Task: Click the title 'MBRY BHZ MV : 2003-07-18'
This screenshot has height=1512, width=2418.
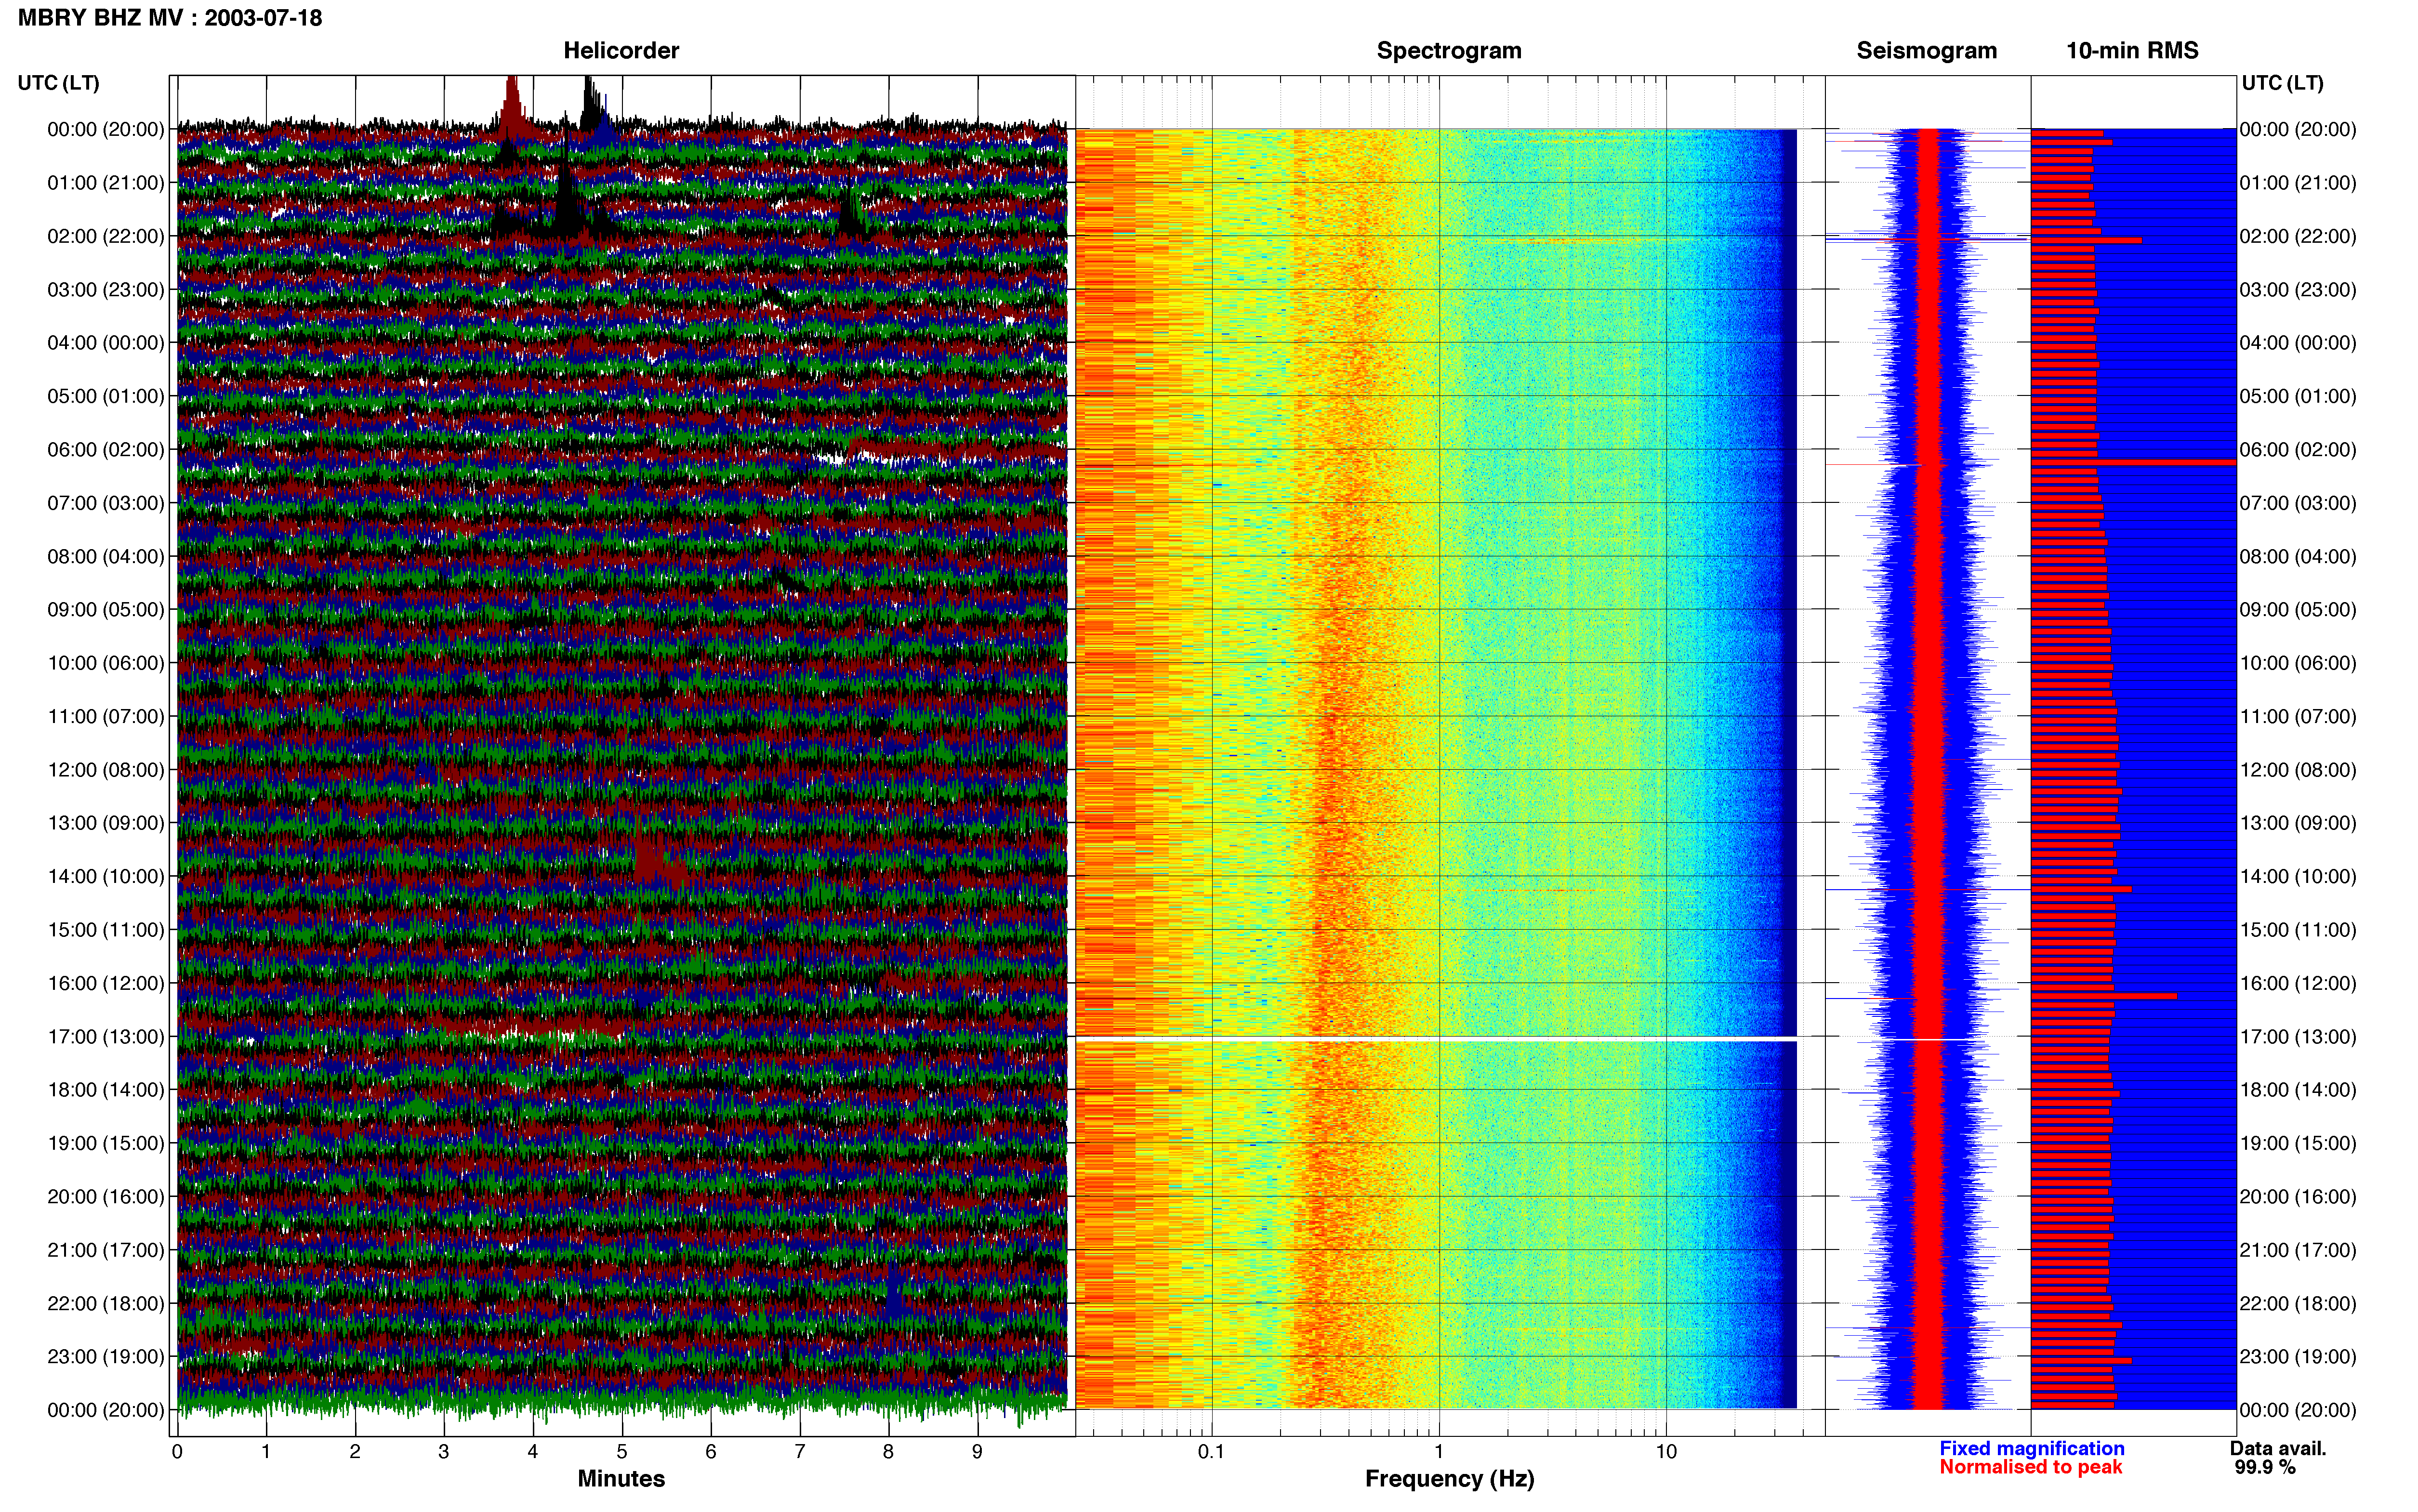Action: pyautogui.click(x=170, y=18)
